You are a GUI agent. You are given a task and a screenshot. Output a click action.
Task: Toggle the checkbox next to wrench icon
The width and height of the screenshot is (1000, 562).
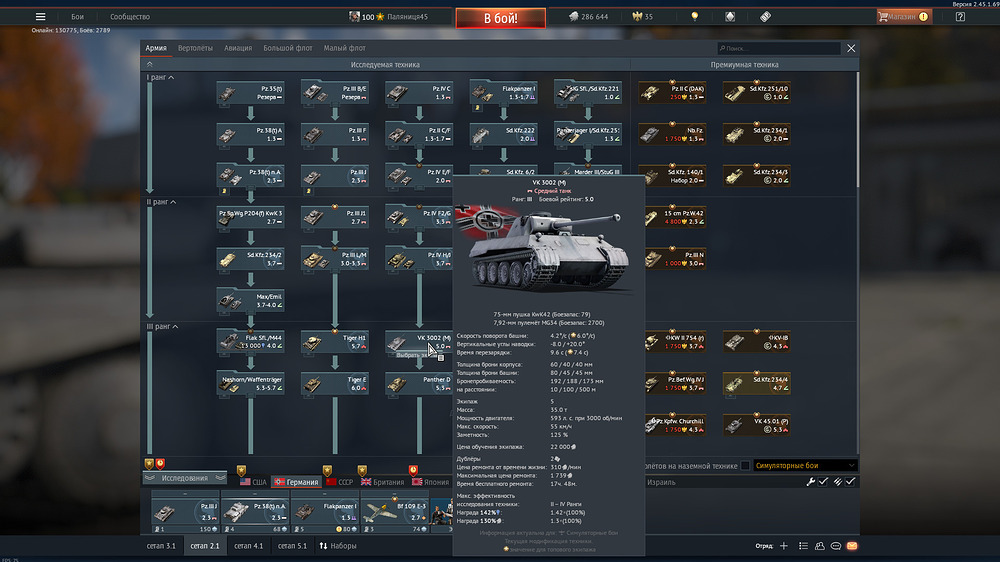pos(823,482)
